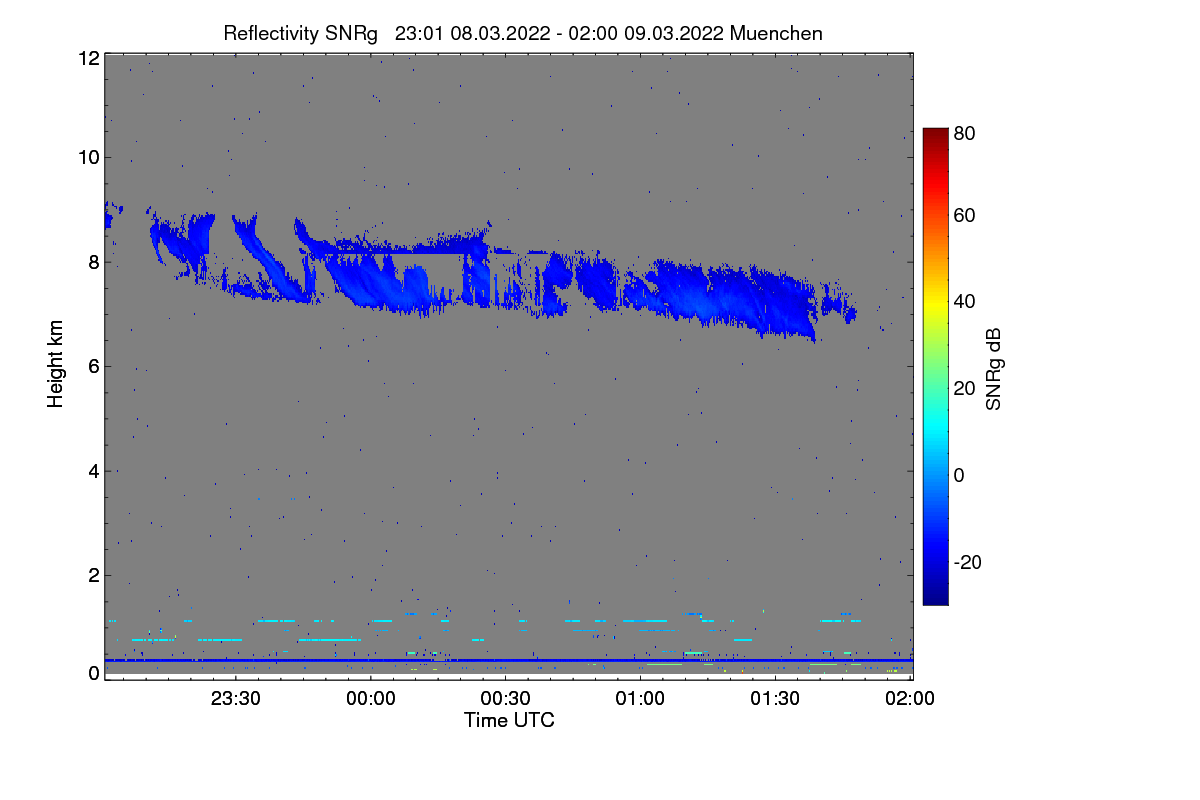The height and width of the screenshot is (800, 1200).
Task: Click the 'SNRg dB' colorbar label
Action: click(993, 368)
